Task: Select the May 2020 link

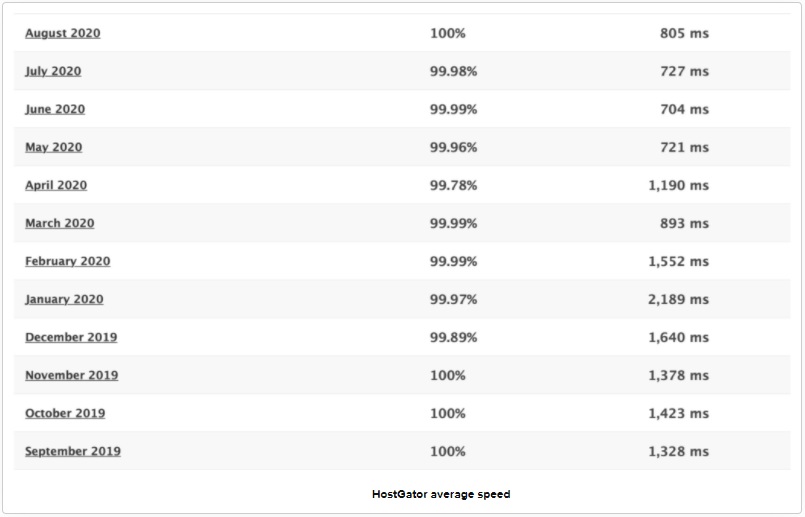Action: coord(53,147)
